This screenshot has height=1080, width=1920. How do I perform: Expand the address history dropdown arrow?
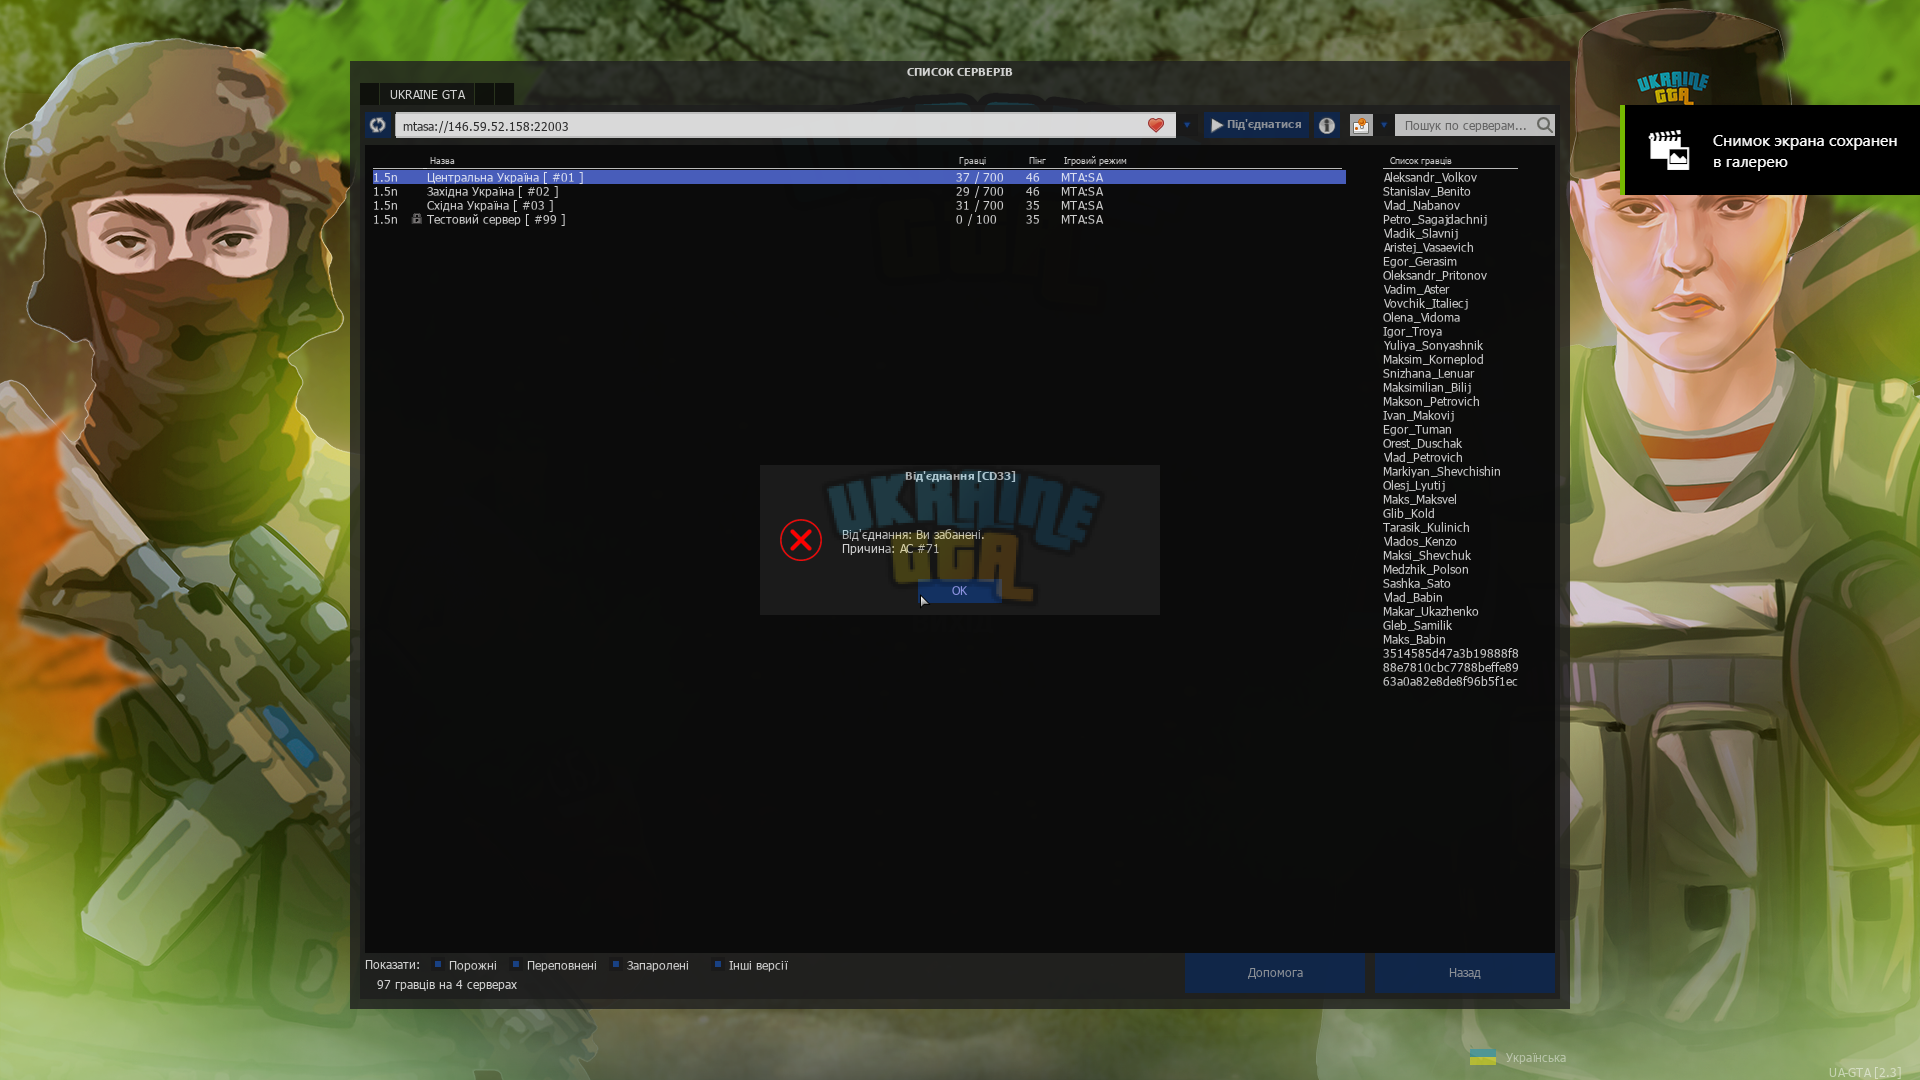coord(1187,125)
